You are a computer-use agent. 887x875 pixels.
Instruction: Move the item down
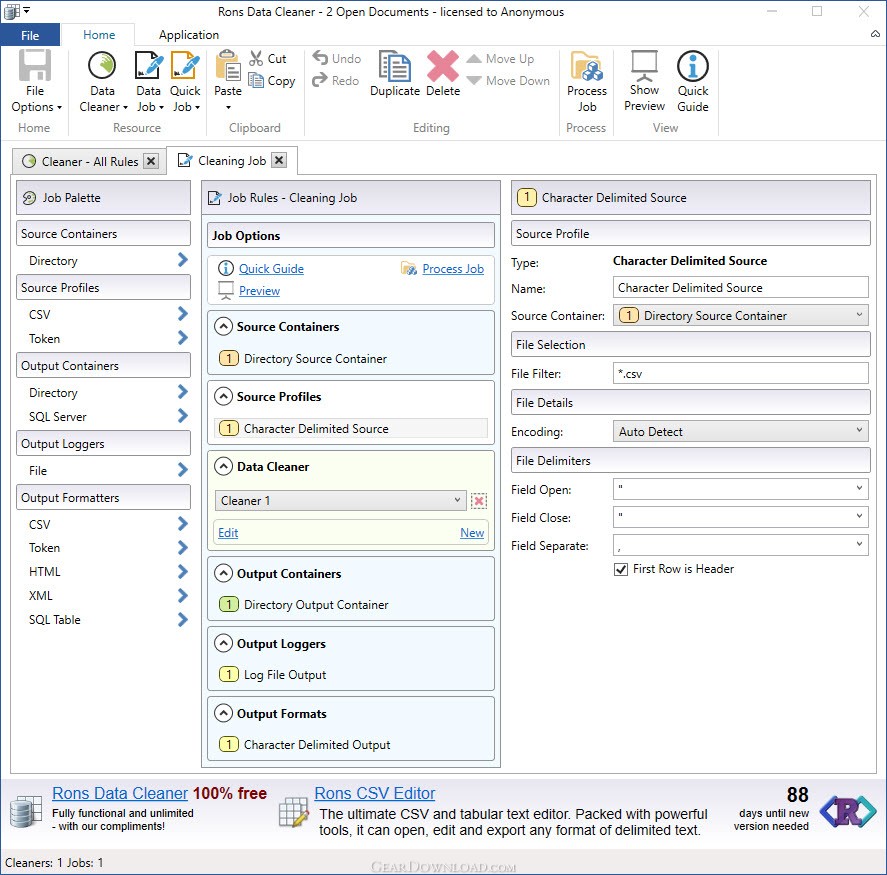click(509, 81)
